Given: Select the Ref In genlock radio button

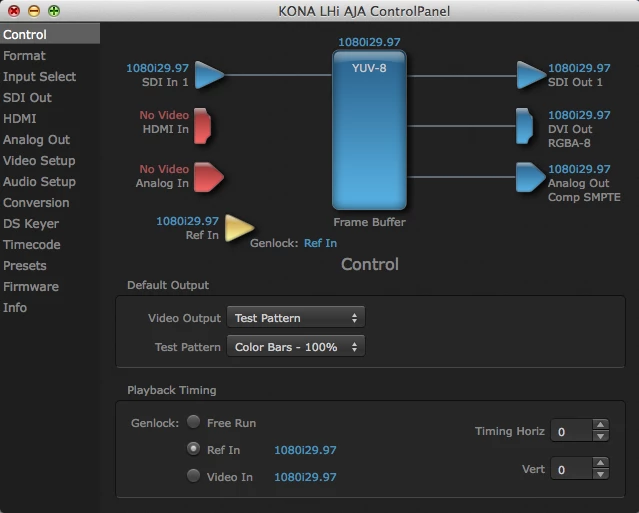Looking at the screenshot, I should click(194, 449).
